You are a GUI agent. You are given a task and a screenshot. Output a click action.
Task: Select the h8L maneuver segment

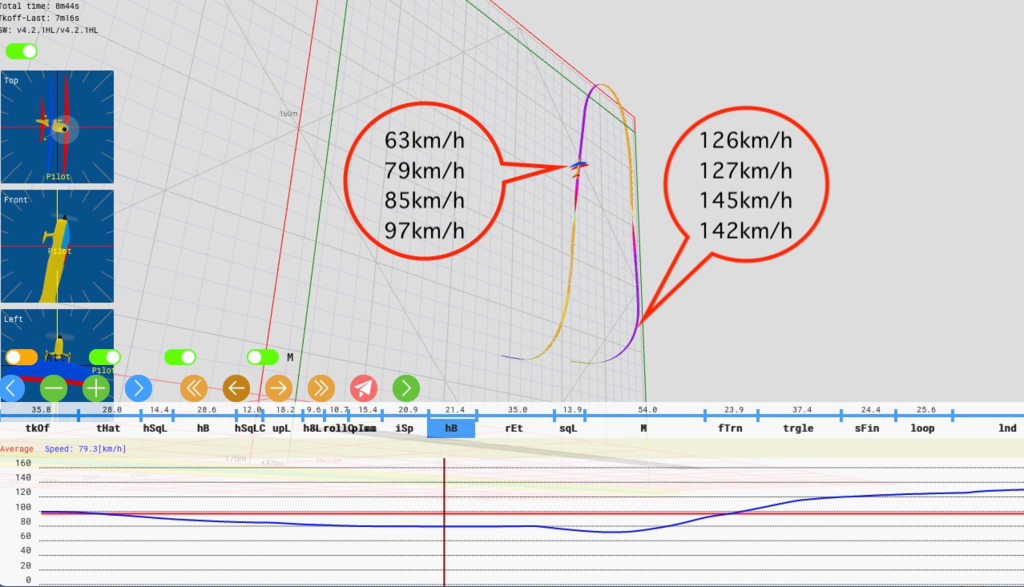click(x=312, y=428)
